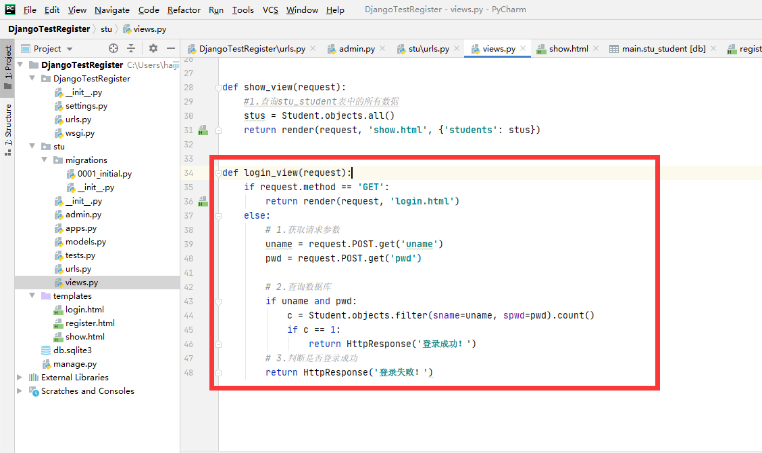Viewport: 762px width, 453px height.
Task: Select models.py in the project tree
Action: click(82, 242)
